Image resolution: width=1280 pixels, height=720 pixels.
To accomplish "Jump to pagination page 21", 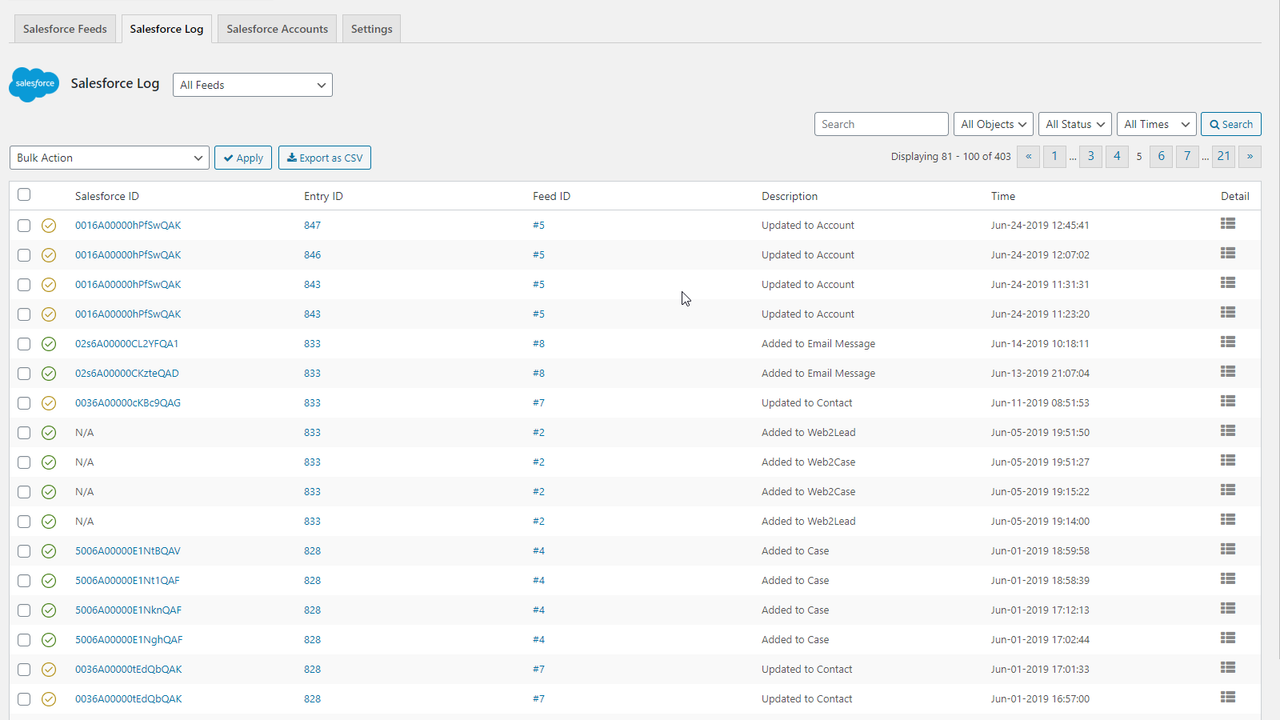I will (1223, 156).
